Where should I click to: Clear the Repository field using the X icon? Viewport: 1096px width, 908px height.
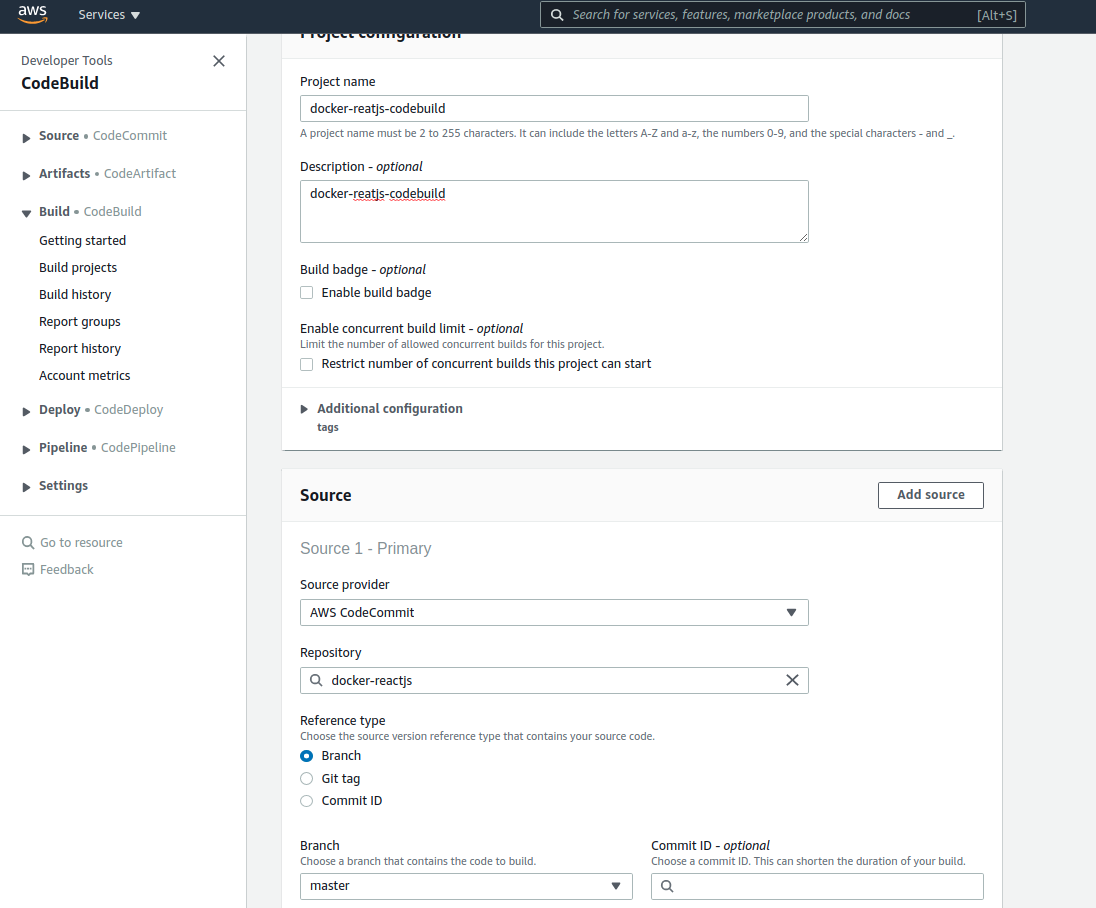click(793, 680)
